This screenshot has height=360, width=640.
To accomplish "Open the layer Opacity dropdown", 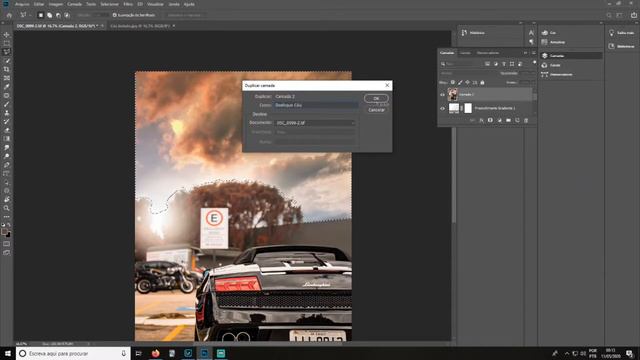I will 527,73.
